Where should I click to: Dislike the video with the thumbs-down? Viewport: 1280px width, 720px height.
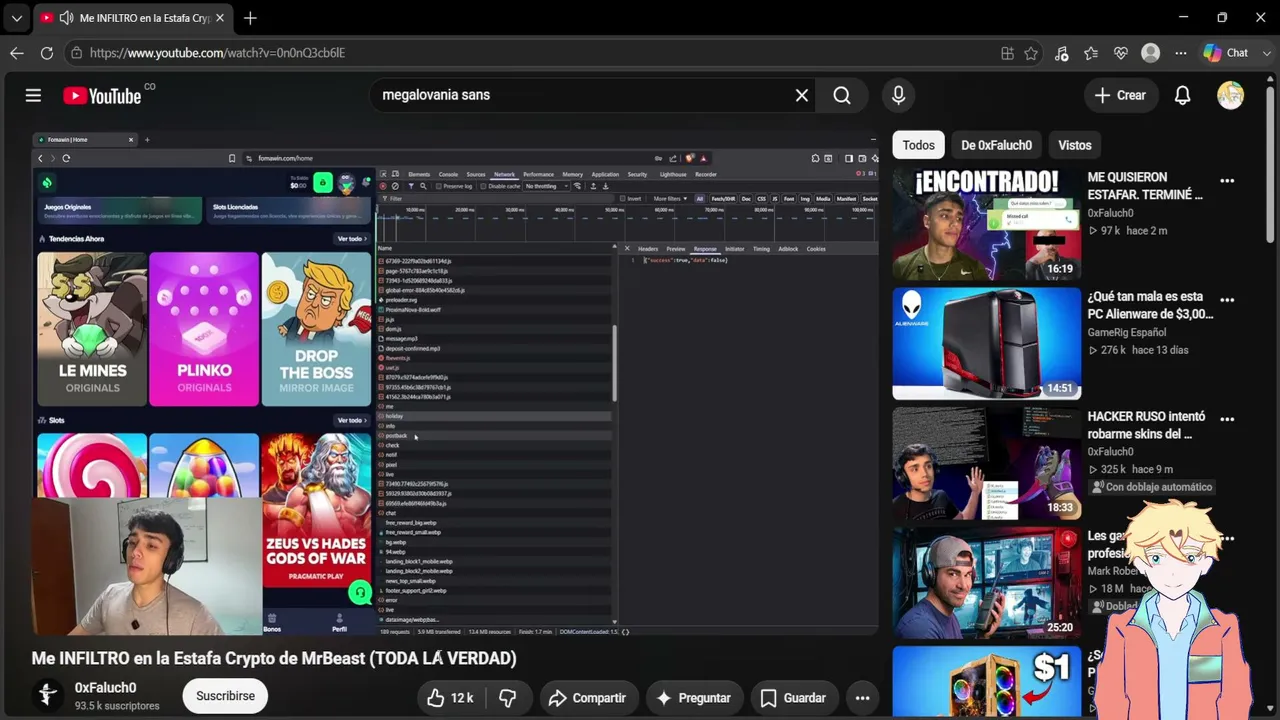point(507,698)
